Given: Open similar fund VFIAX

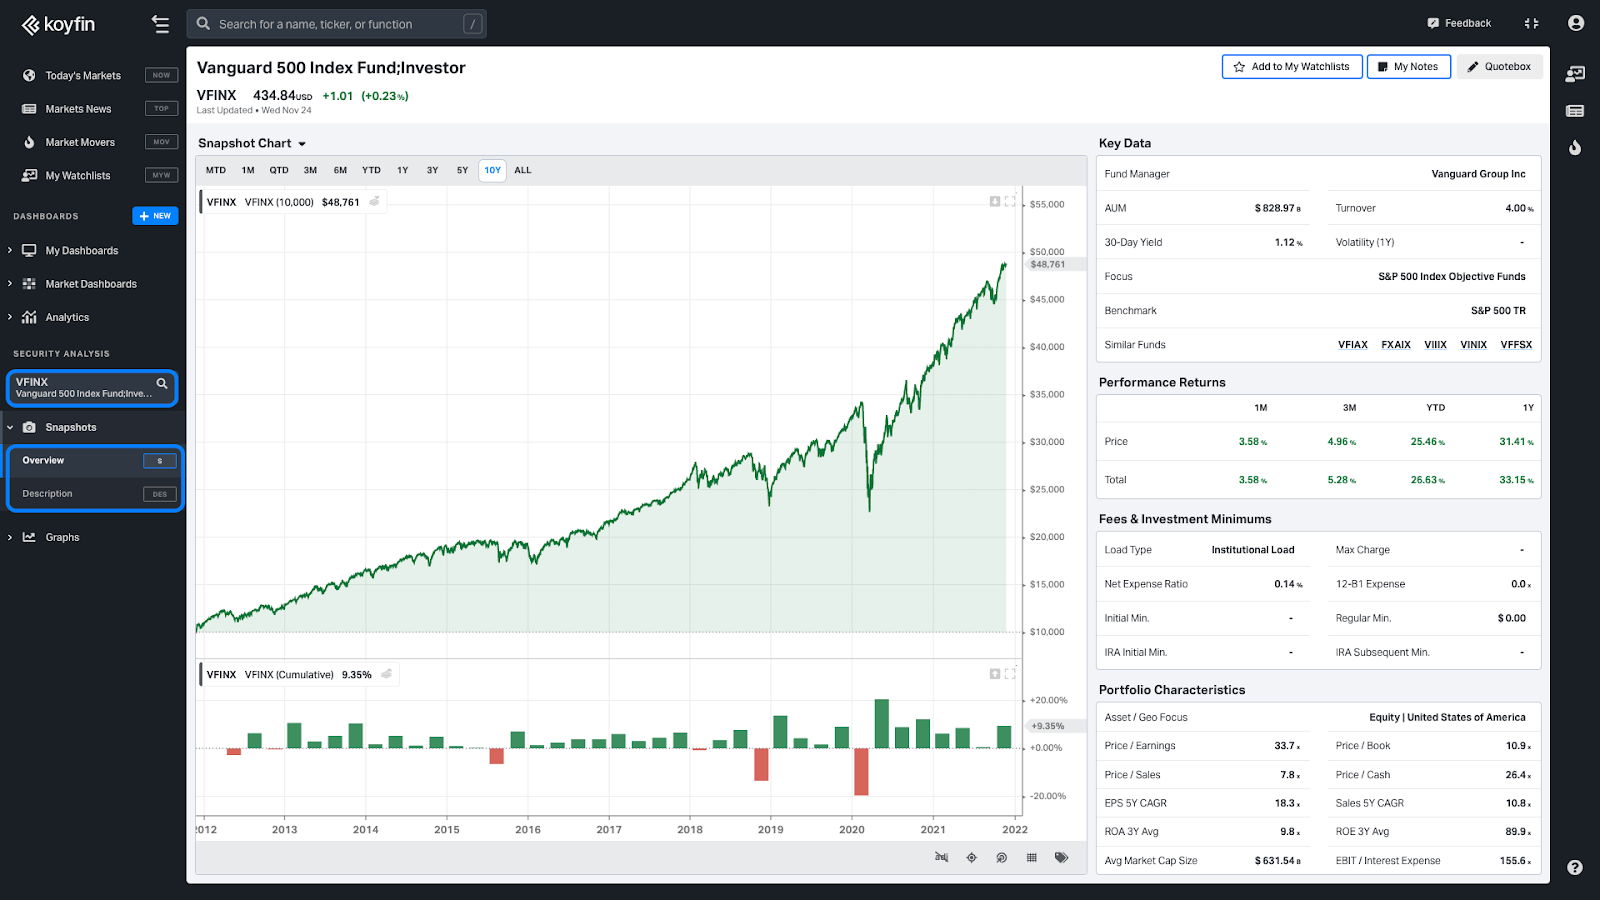Looking at the screenshot, I should (x=1353, y=345).
